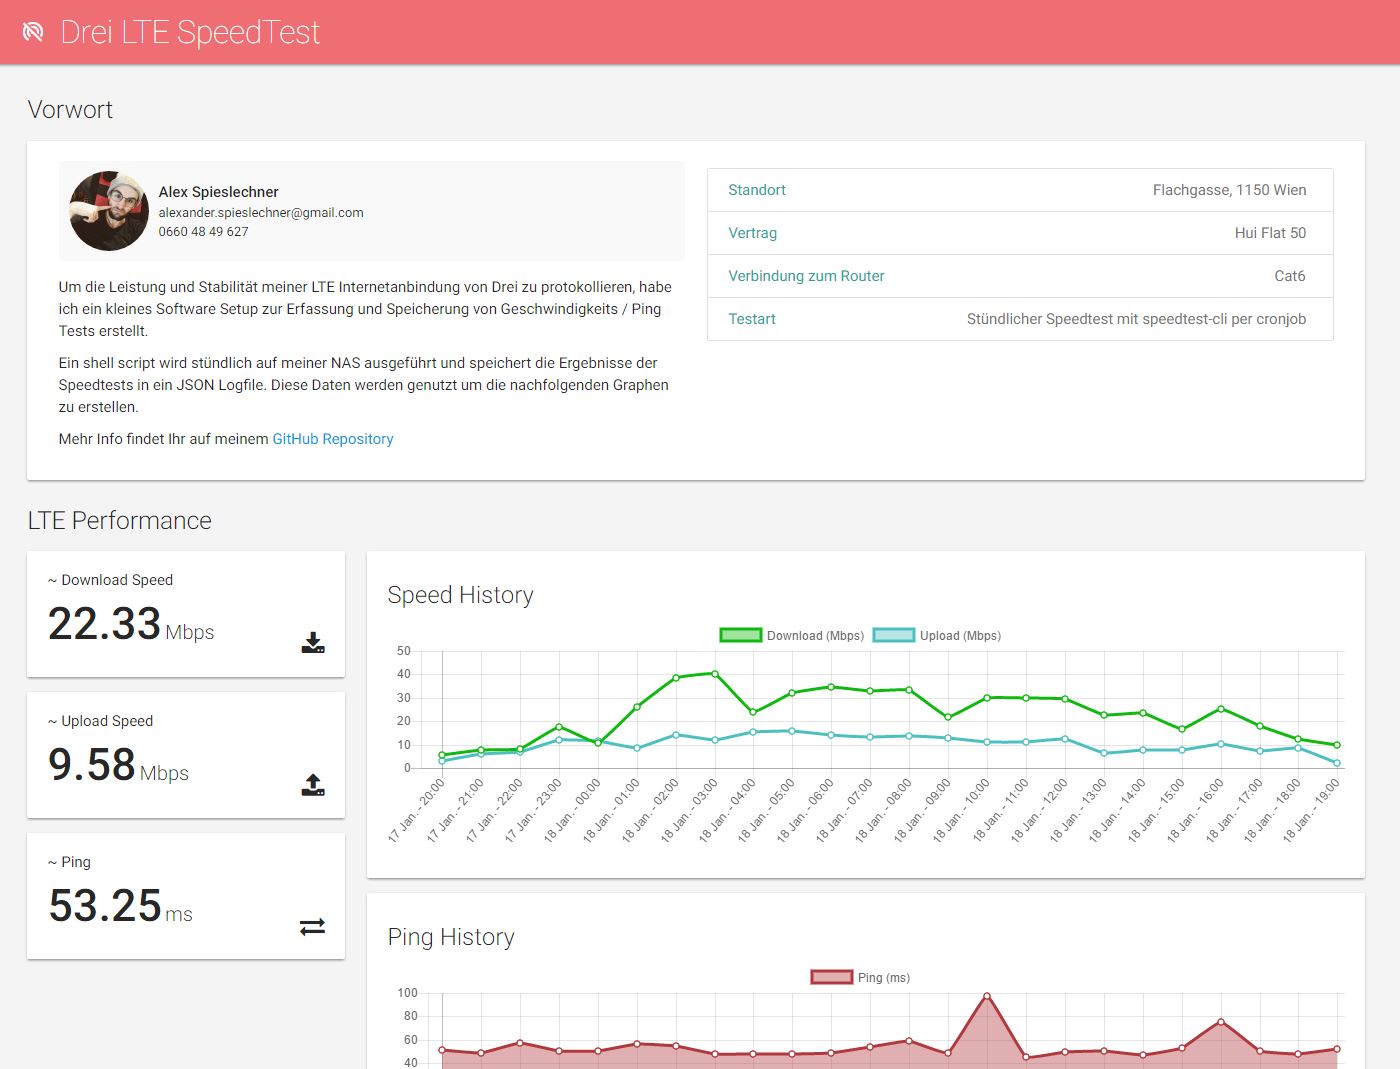Screen dimensions: 1400x1069
Task: Click x-axis label 18 Jan. - 19:00
Action: (x=1311, y=811)
